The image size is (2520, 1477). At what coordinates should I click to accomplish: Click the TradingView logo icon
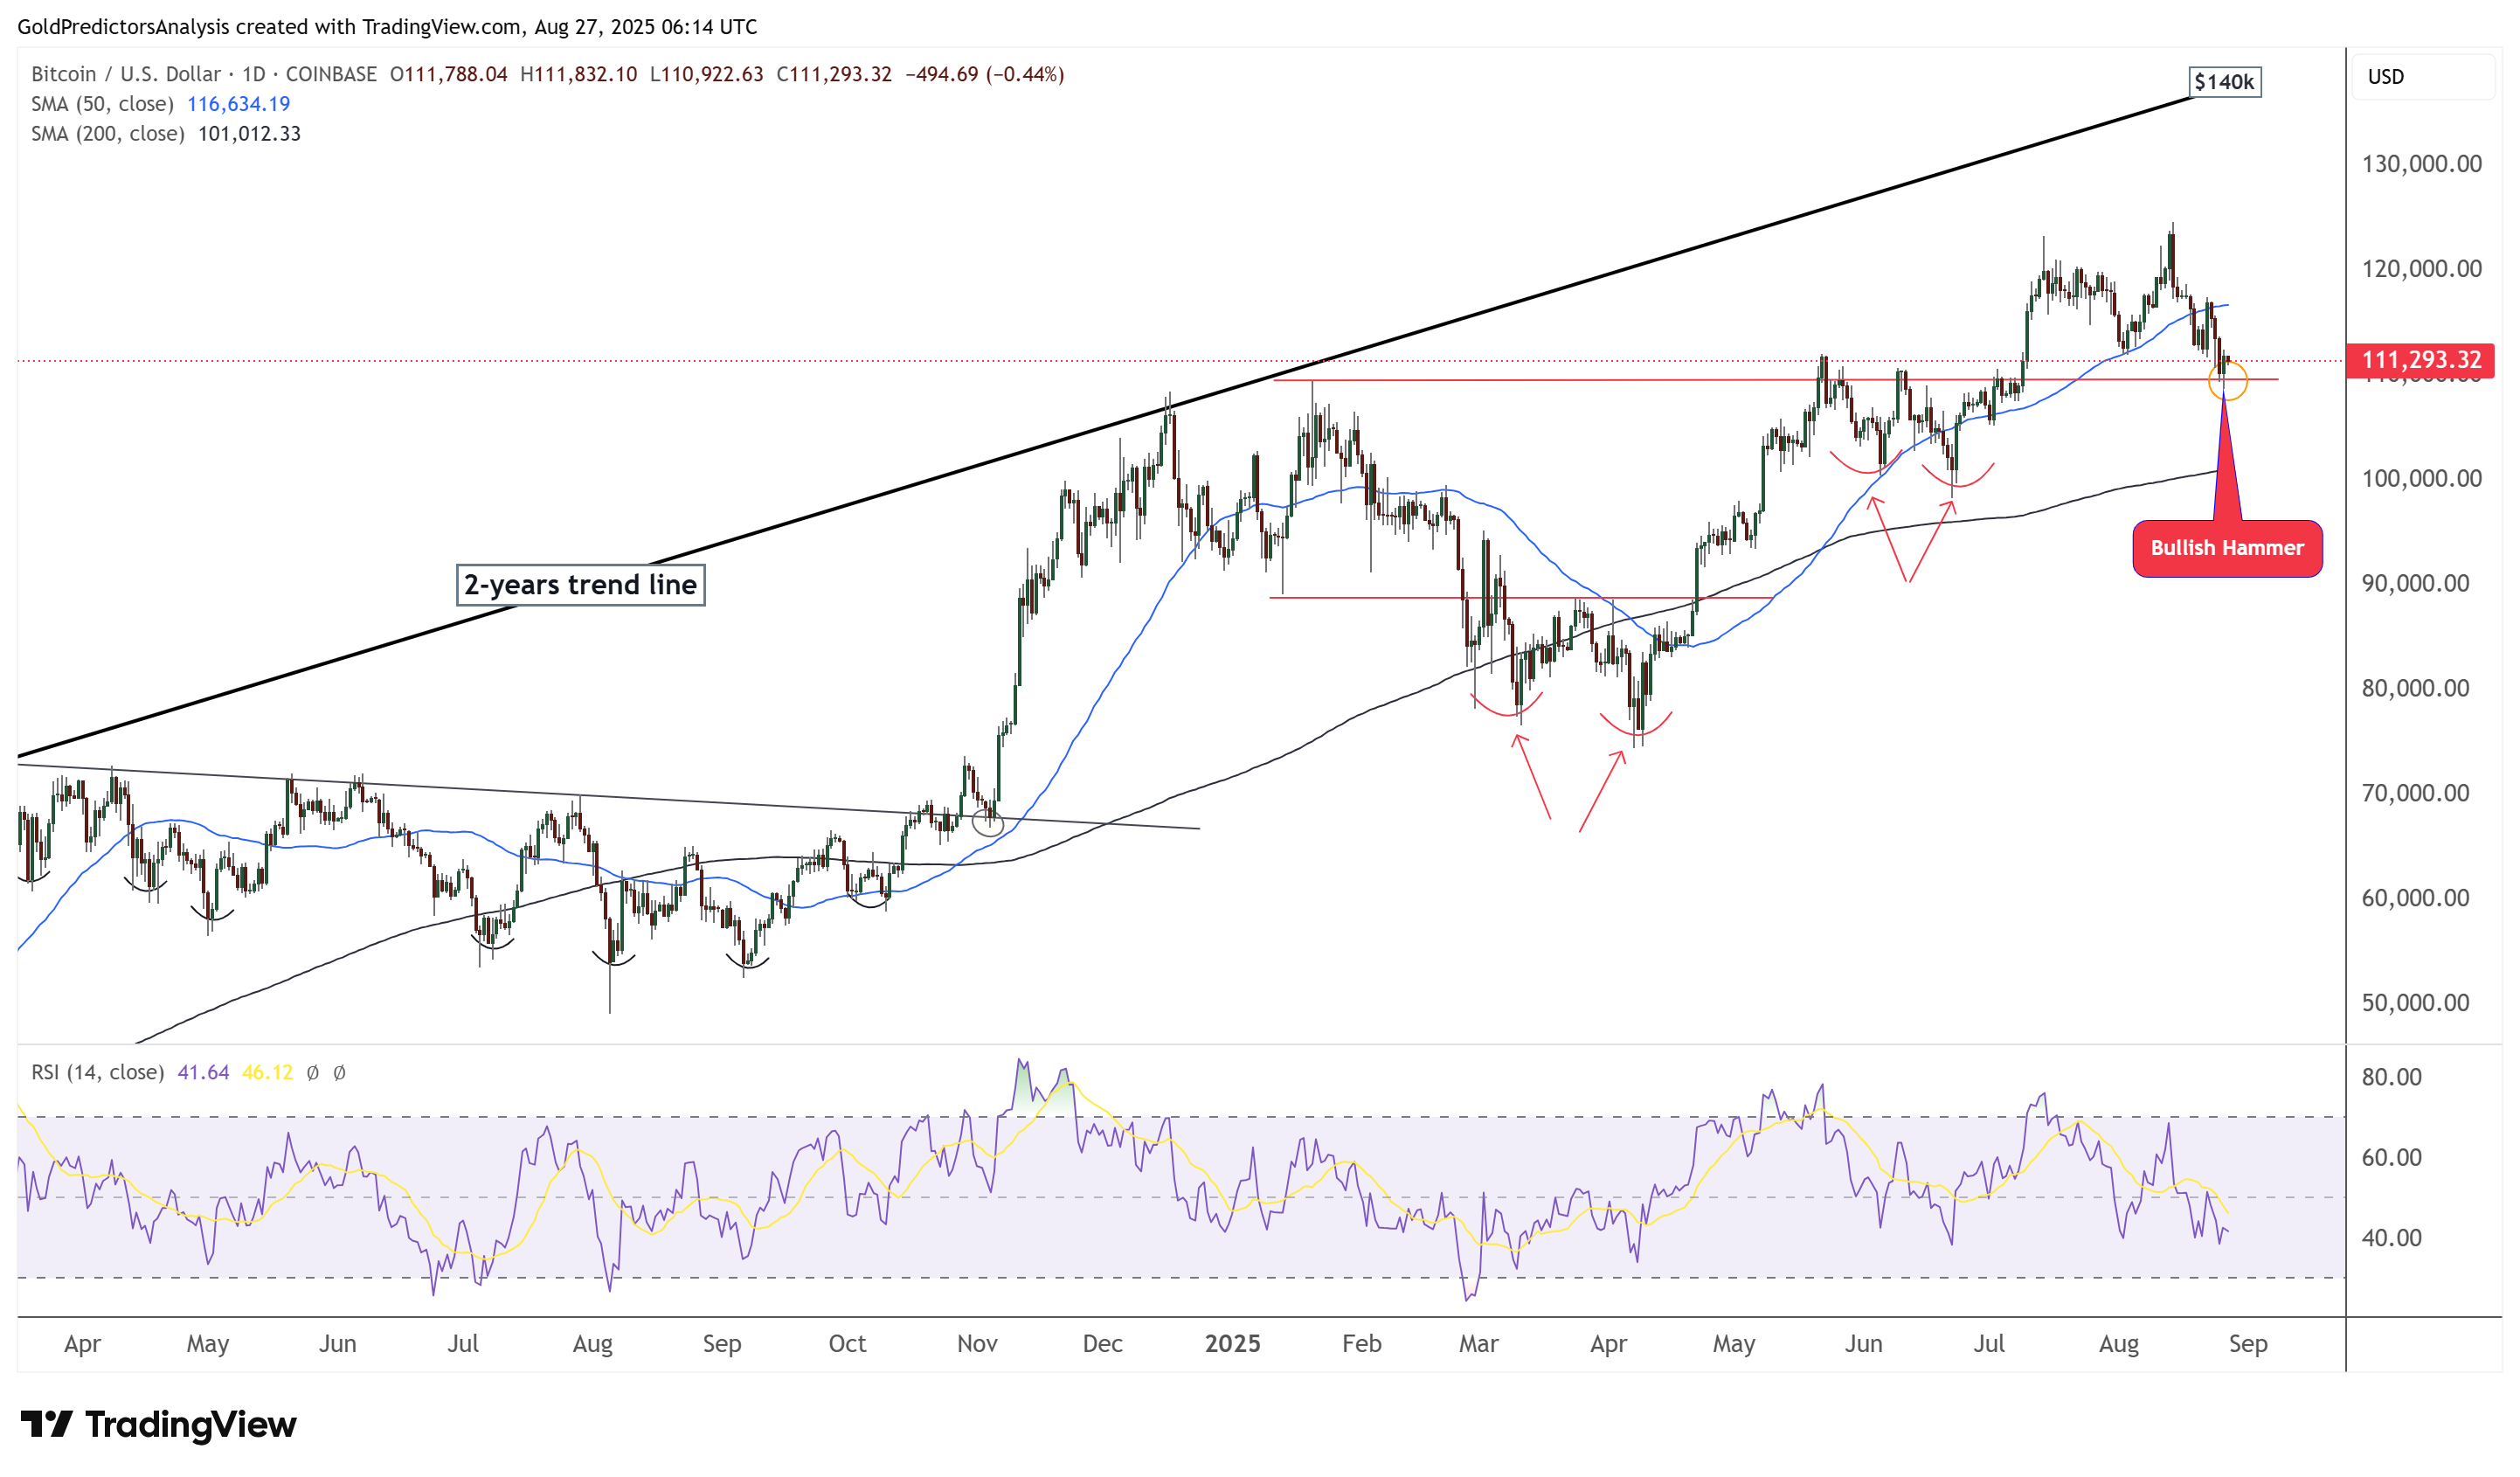(46, 1423)
